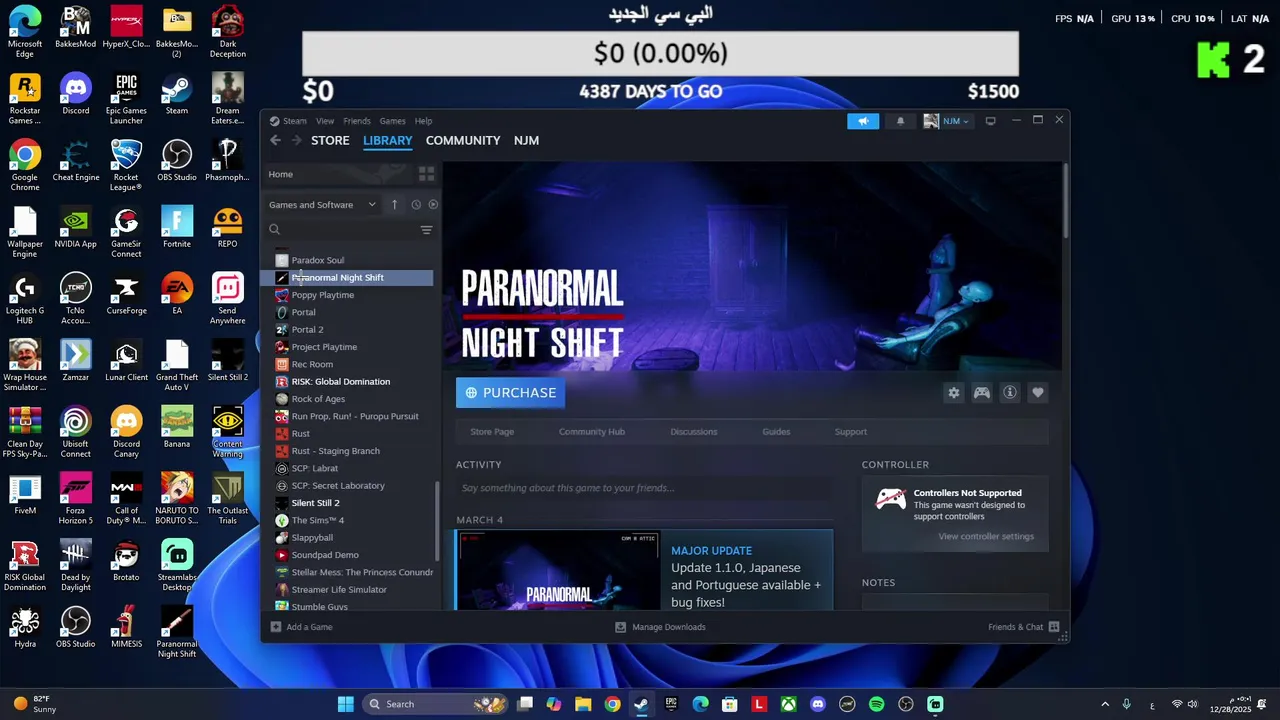Open game info icon

pyautogui.click(x=1010, y=393)
